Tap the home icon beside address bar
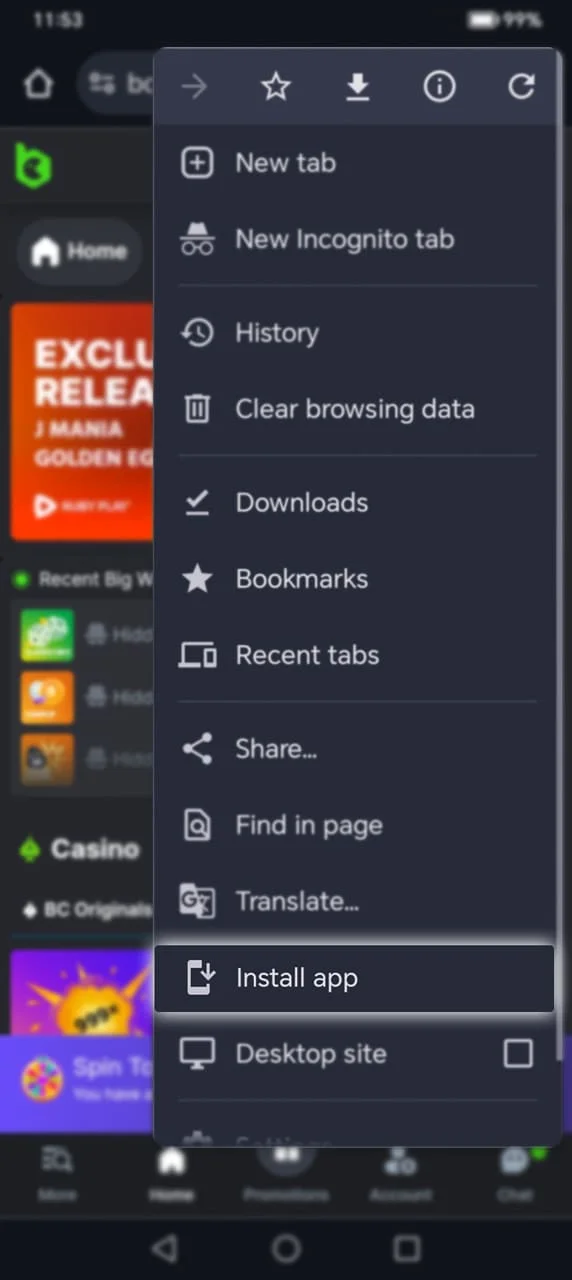 [38, 84]
